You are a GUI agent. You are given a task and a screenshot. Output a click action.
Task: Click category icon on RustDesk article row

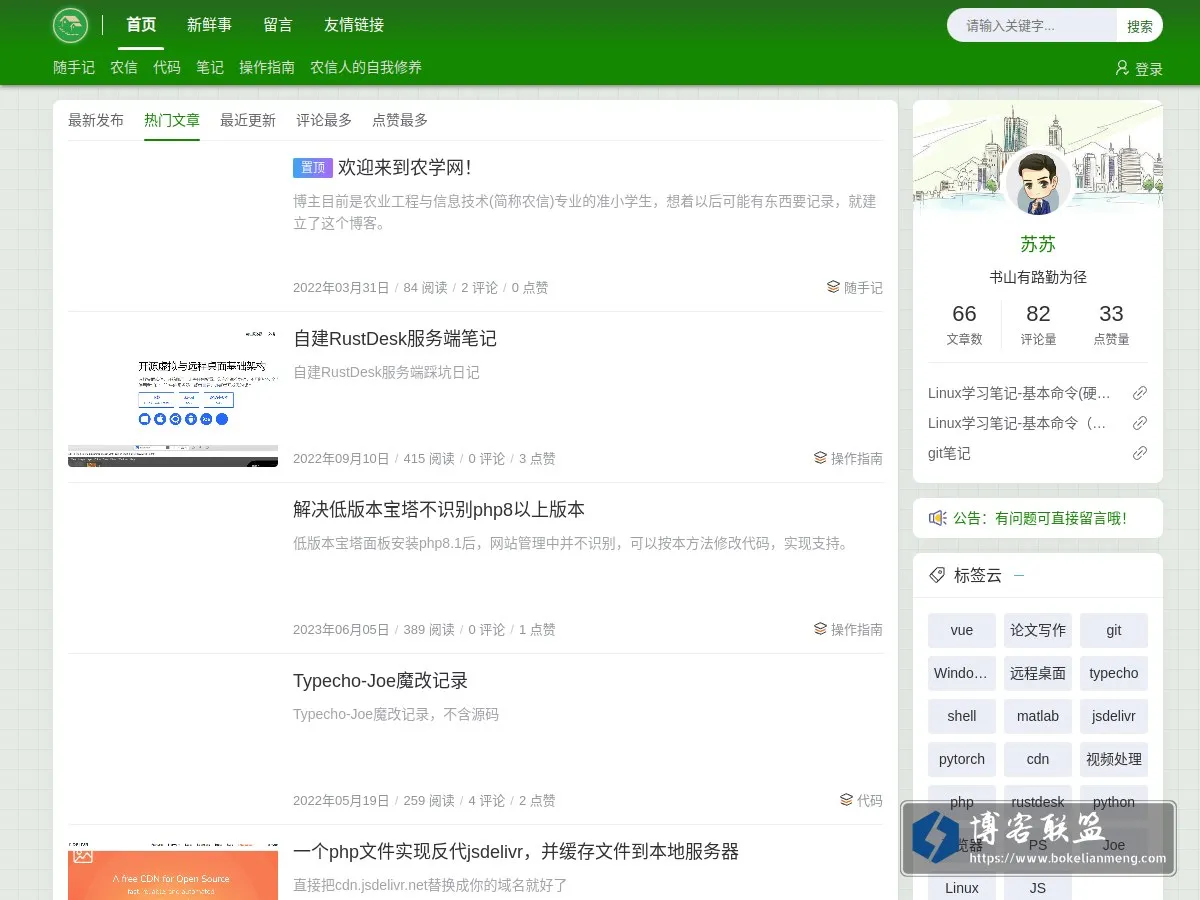click(x=820, y=458)
